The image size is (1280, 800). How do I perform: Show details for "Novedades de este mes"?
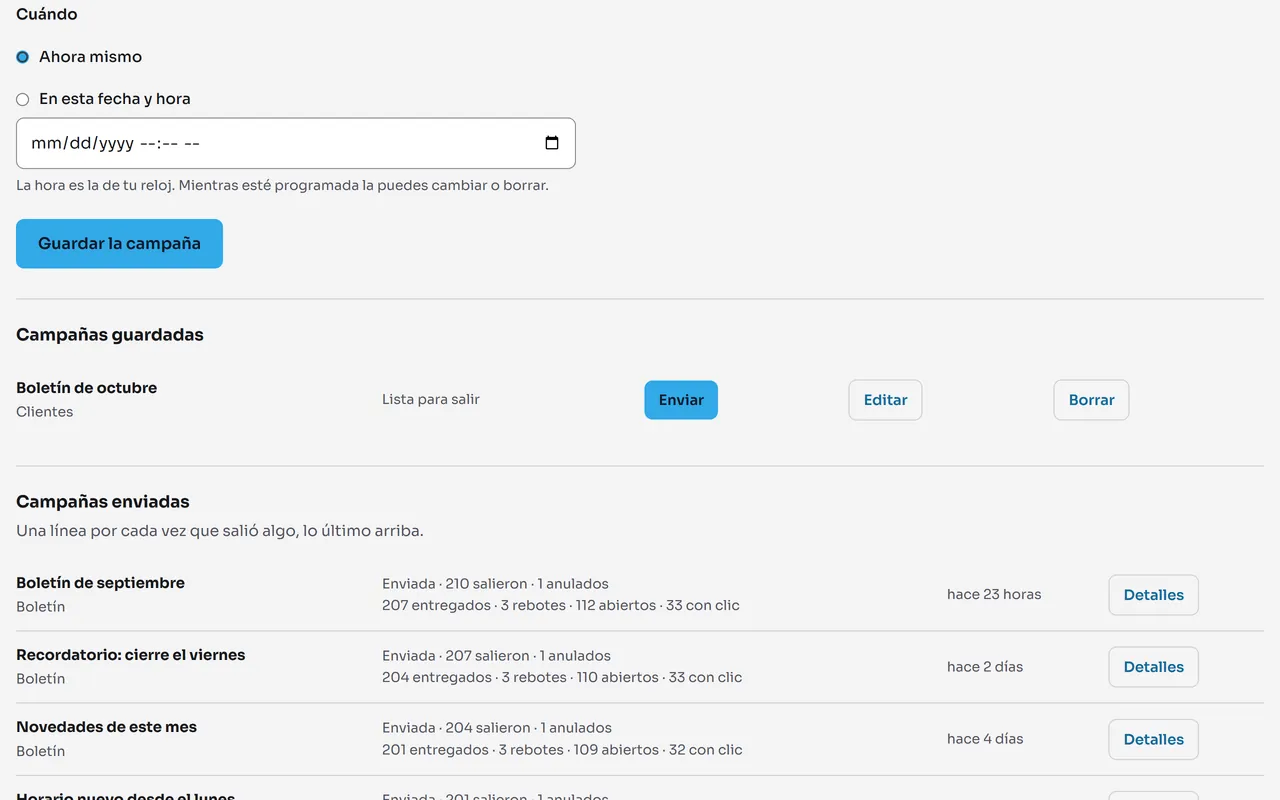click(1153, 739)
